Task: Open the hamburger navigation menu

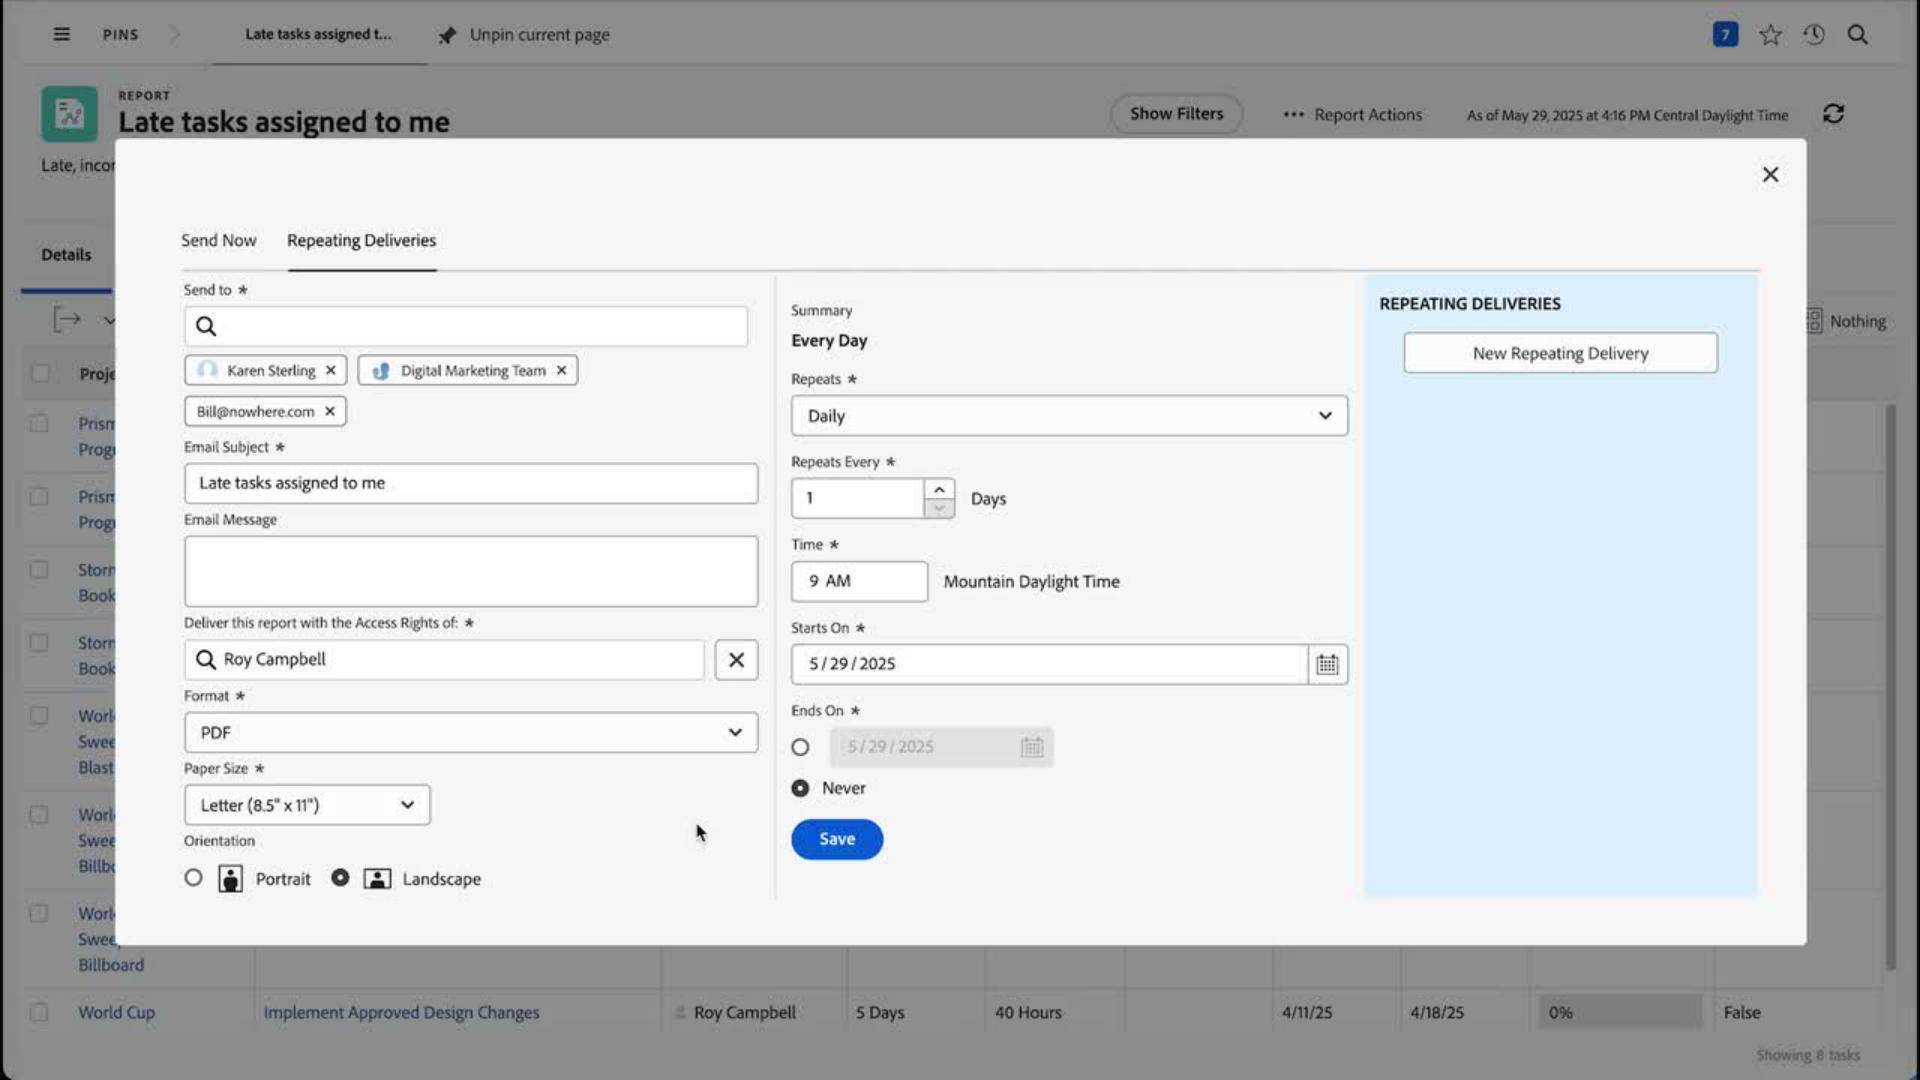Action: point(61,34)
